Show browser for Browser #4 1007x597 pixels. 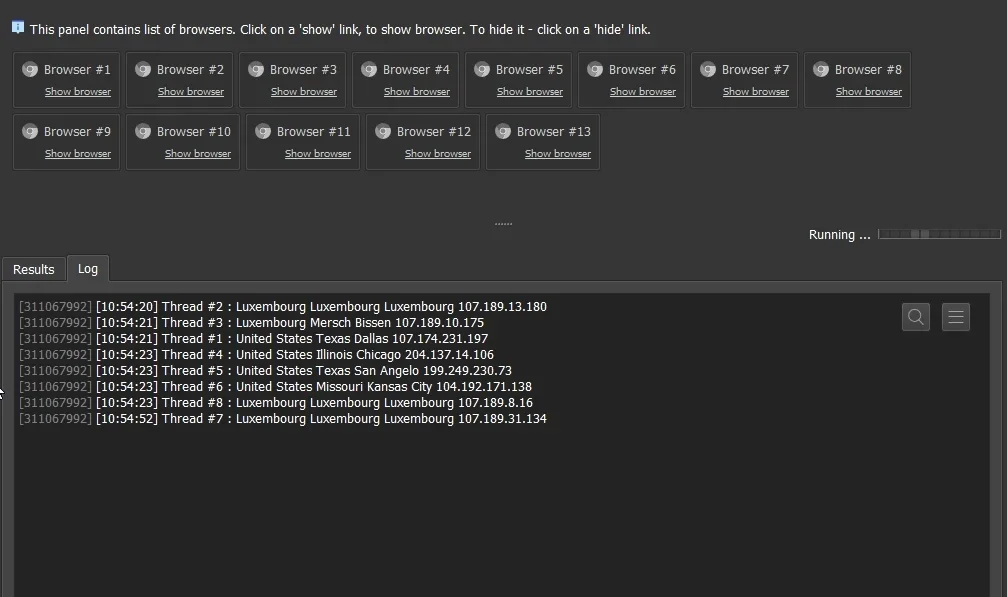[417, 92]
